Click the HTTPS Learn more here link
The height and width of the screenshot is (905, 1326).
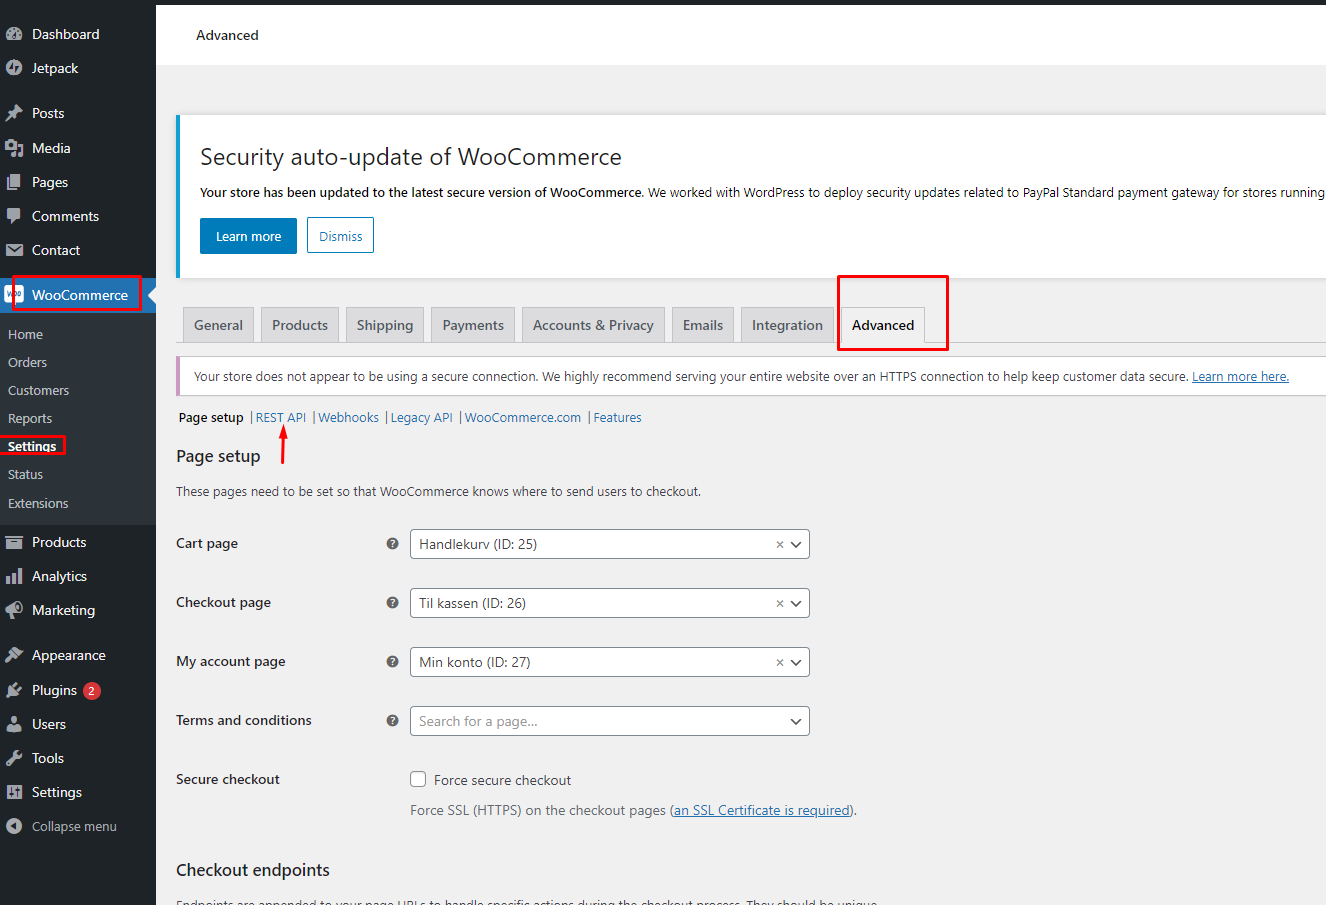coord(1240,377)
